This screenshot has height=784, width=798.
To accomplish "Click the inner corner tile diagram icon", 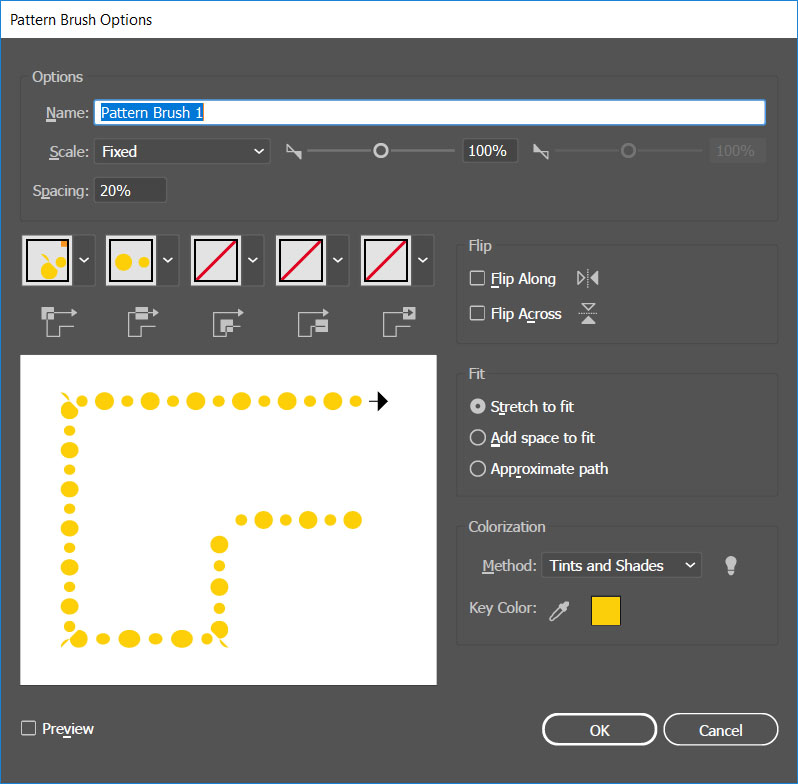I will (x=229, y=320).
